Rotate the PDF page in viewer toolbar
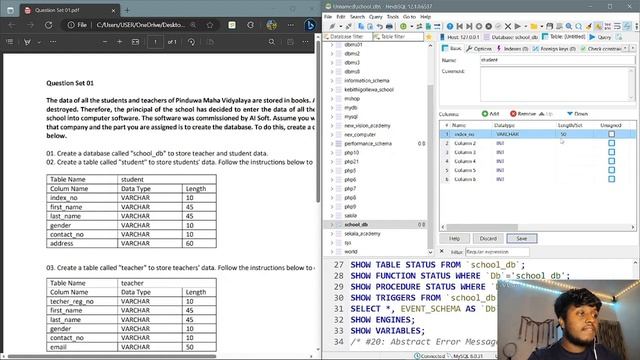 pos(191,42)
